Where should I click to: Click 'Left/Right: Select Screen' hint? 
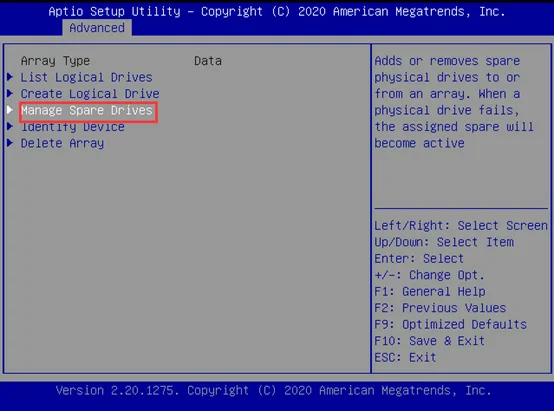point(461,225)
